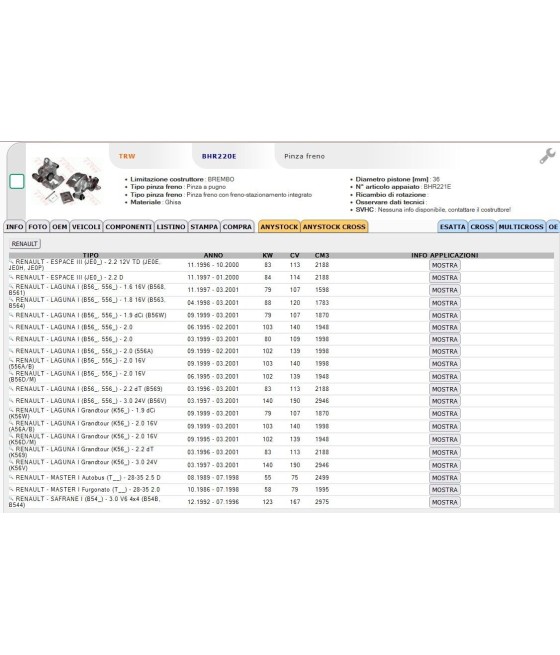Click the year range 10.1986 - 07.1998

[x=213, y=490]
